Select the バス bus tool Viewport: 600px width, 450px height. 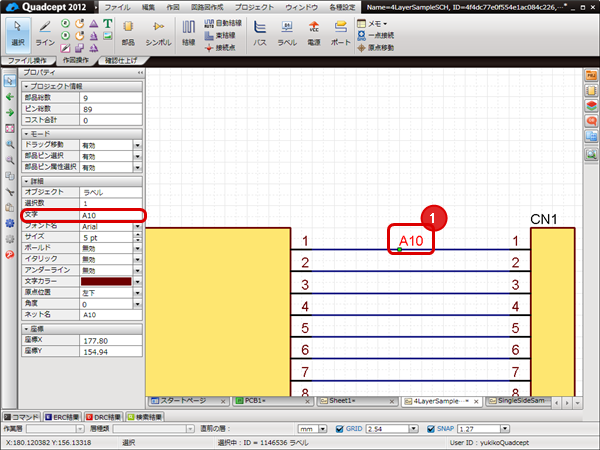[260, 34]
